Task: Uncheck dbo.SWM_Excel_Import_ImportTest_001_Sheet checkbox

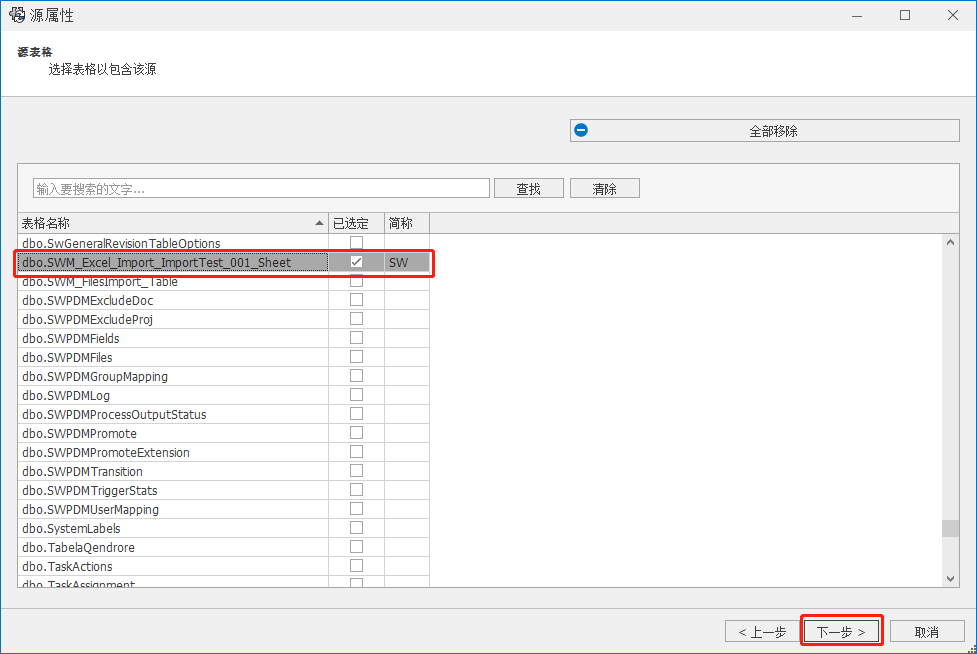Action: point(356,262)
